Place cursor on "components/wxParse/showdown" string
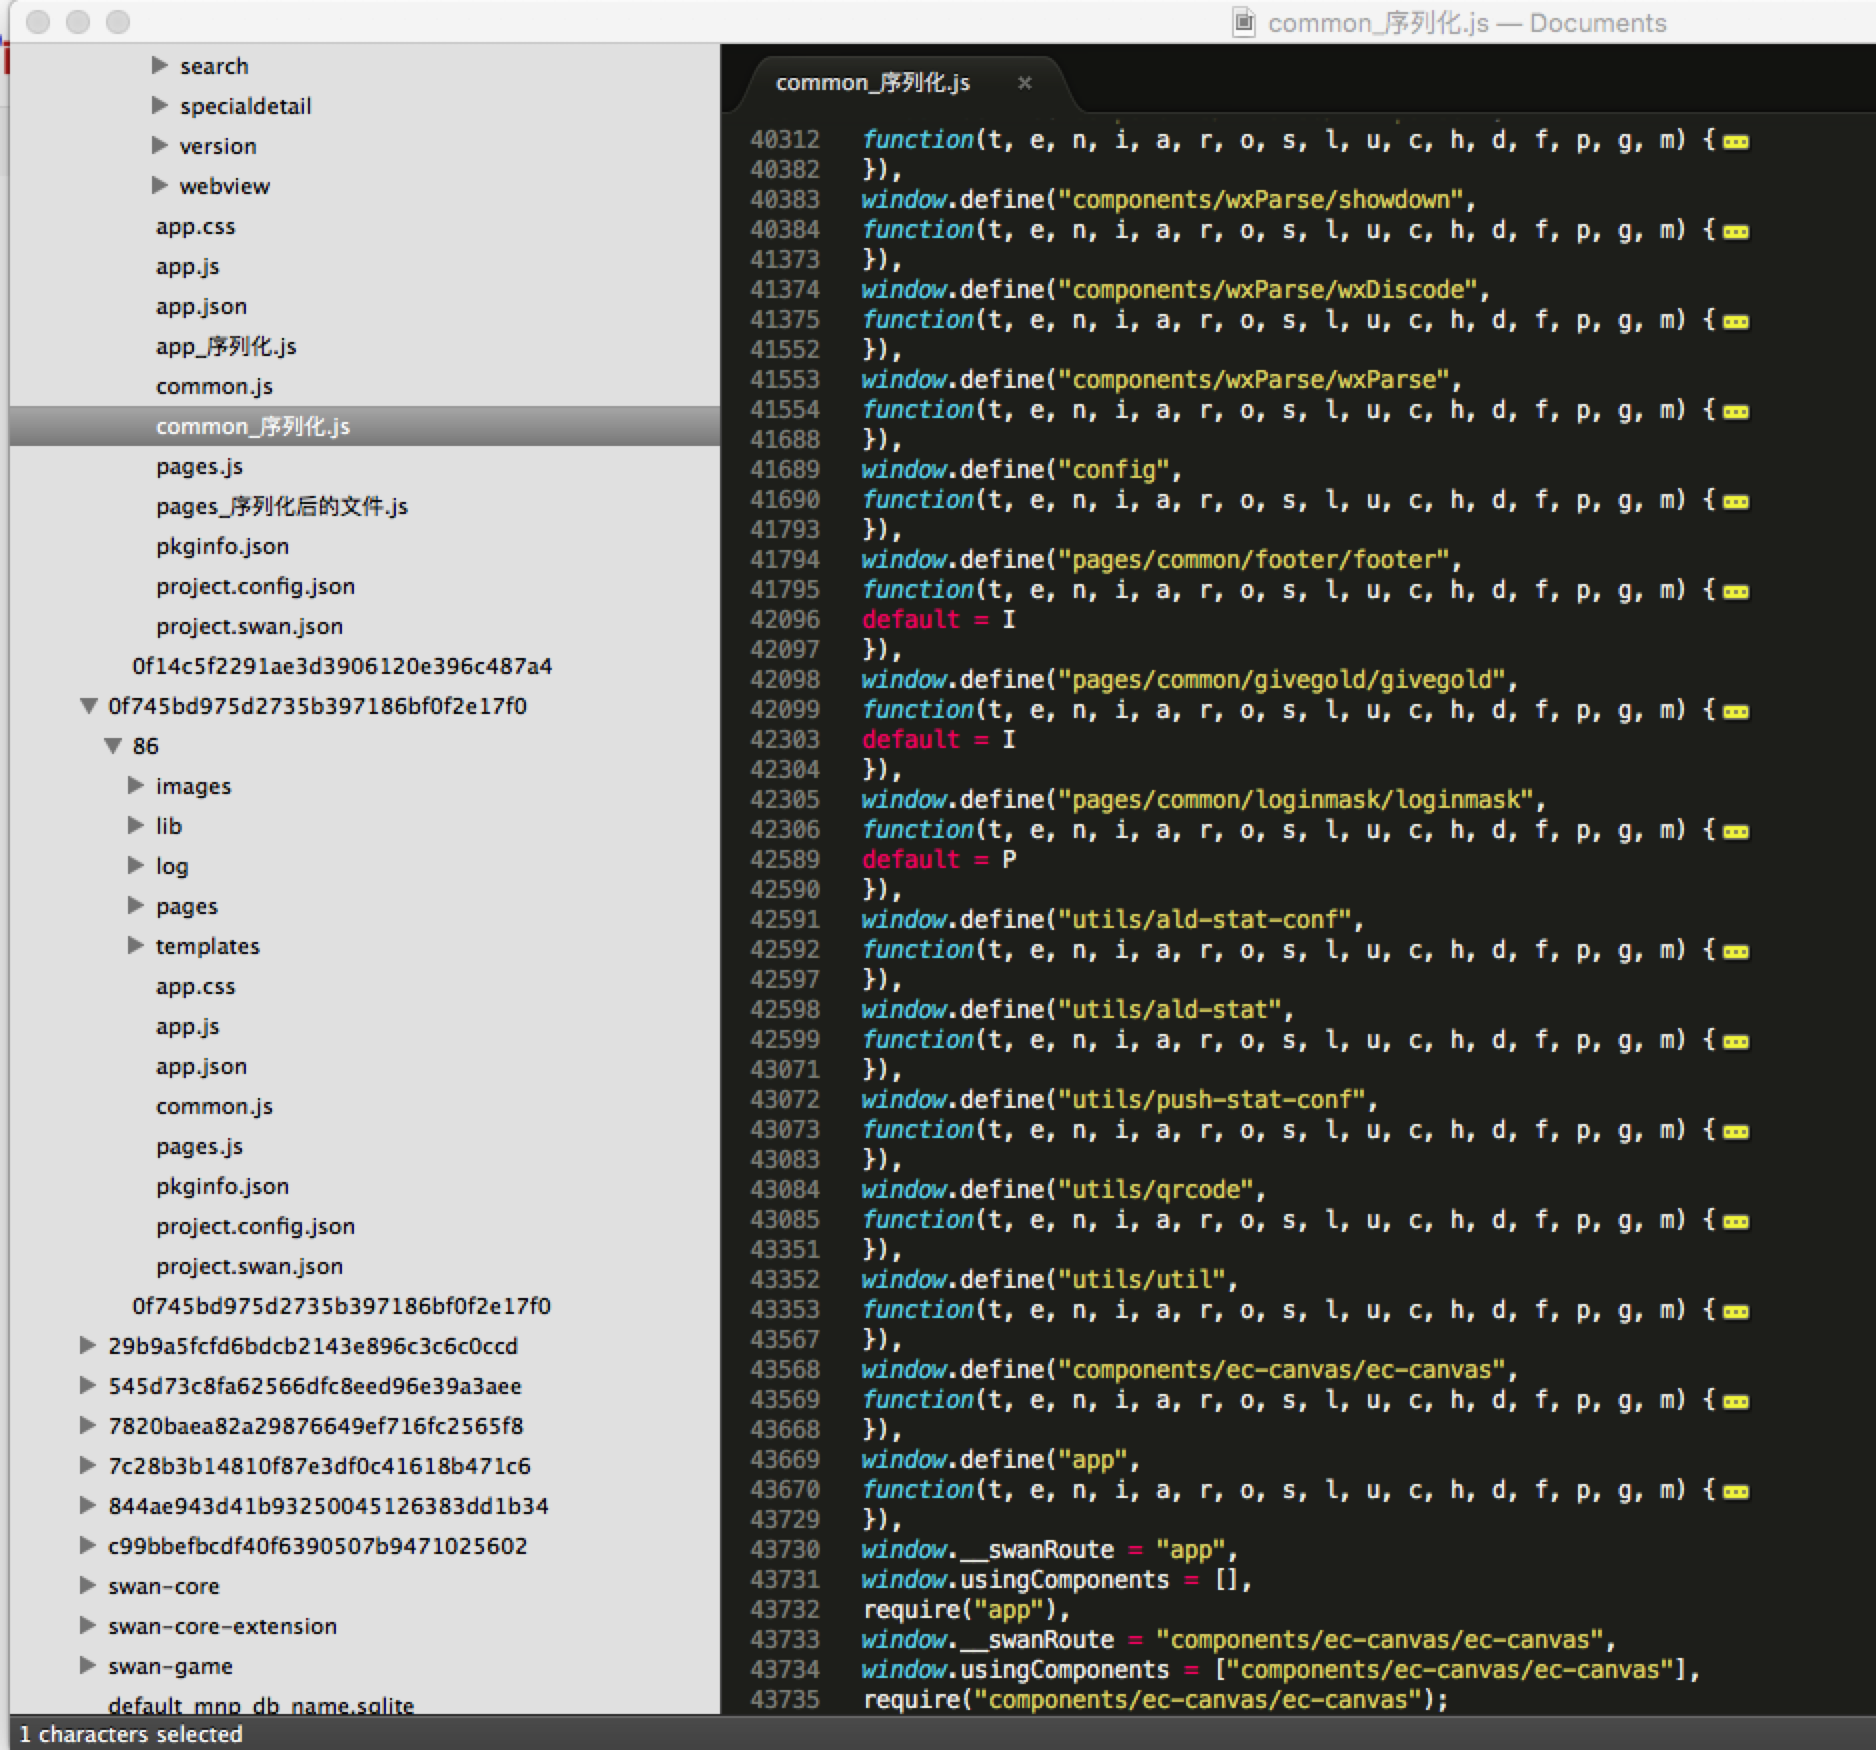The height and width of the screenshot is (1750, 1876). point(1261,200)
